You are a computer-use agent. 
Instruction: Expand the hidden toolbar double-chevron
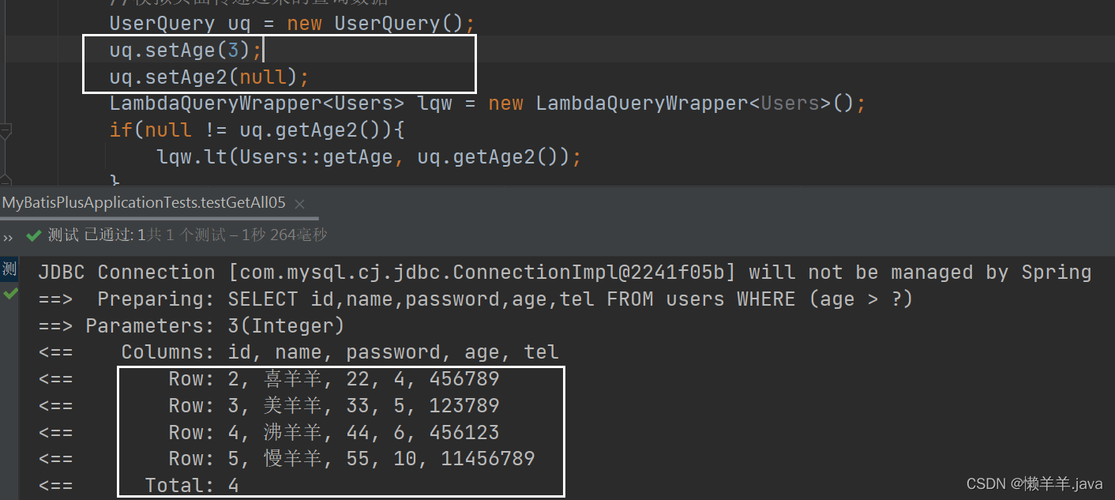point(8,236)
